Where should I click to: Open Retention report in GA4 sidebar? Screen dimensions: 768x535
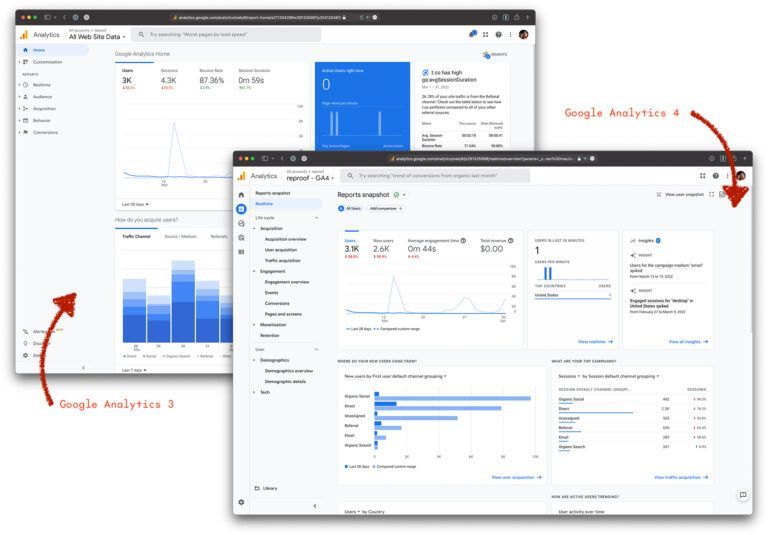(x=269, y=336)
